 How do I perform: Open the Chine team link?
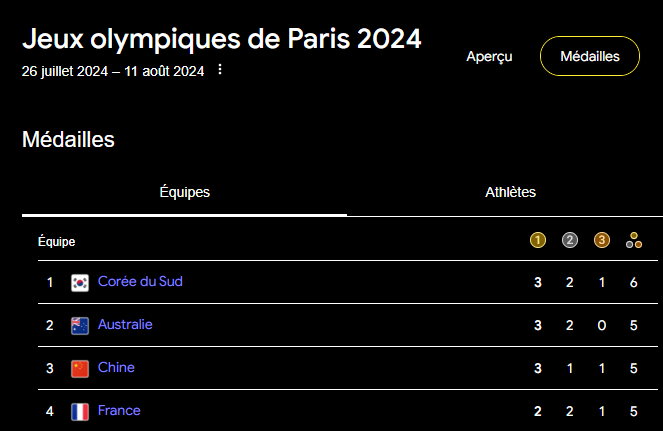point(116,368)
